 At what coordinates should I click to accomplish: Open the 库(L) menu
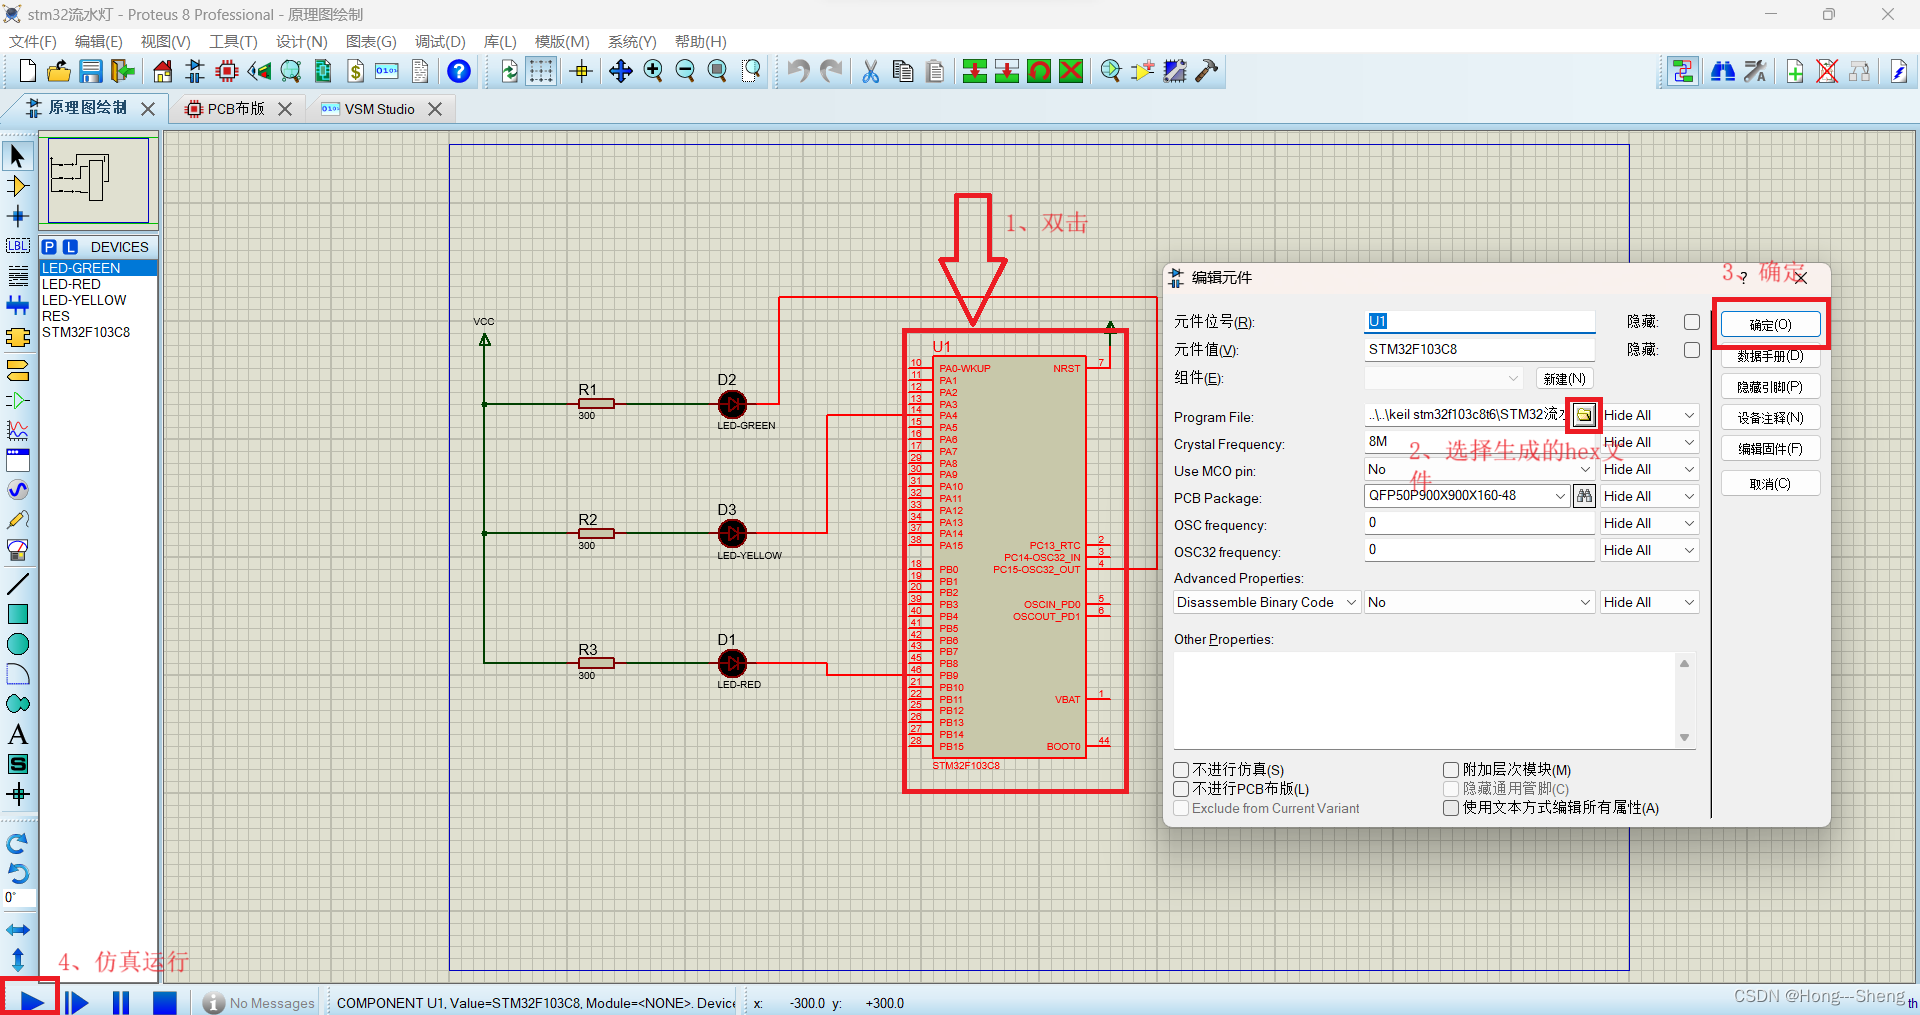(x=500, y=41)
